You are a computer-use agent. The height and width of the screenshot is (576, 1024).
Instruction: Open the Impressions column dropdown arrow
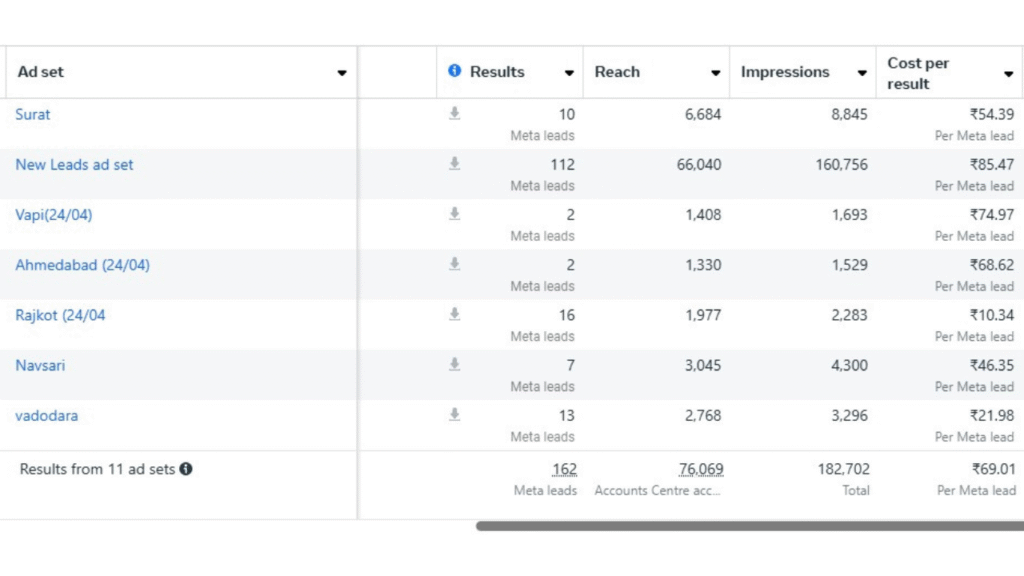click(x=861, y=73)
